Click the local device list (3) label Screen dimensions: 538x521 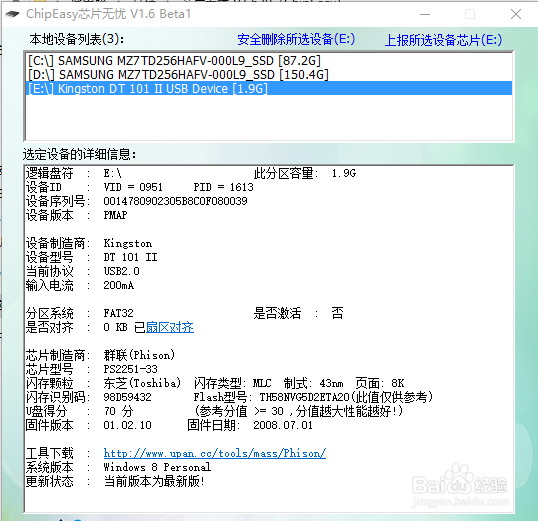click(77, 39)
